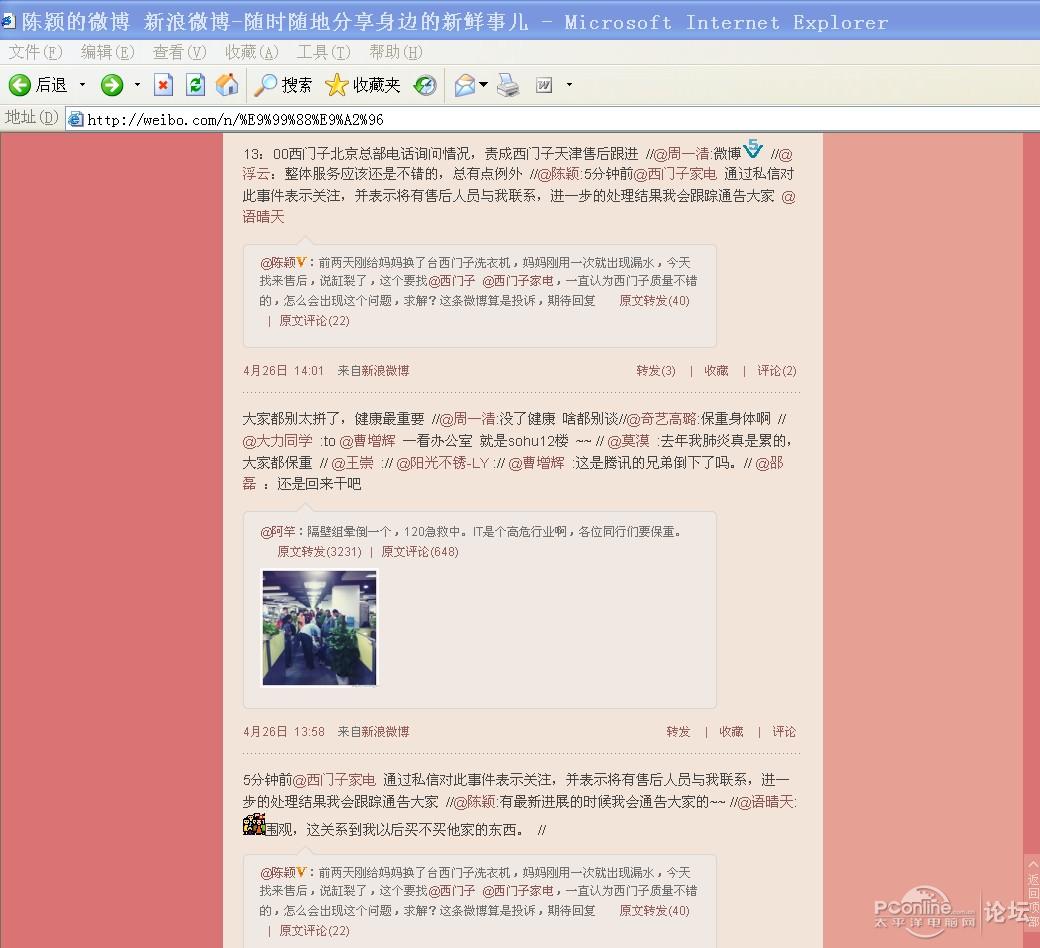Screen dimensions: 1040x948
Task: Open the dropdown arrow after the Word icon
Action: tap(569, 85)
